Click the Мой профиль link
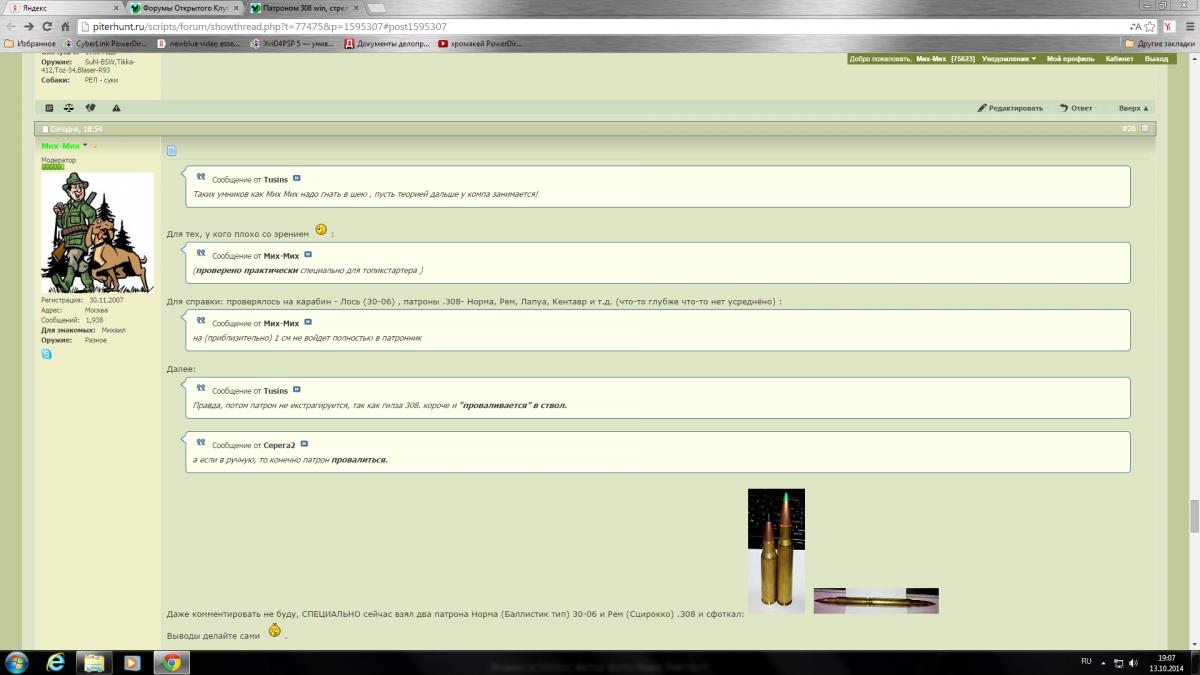 [x=1070, y=59]
